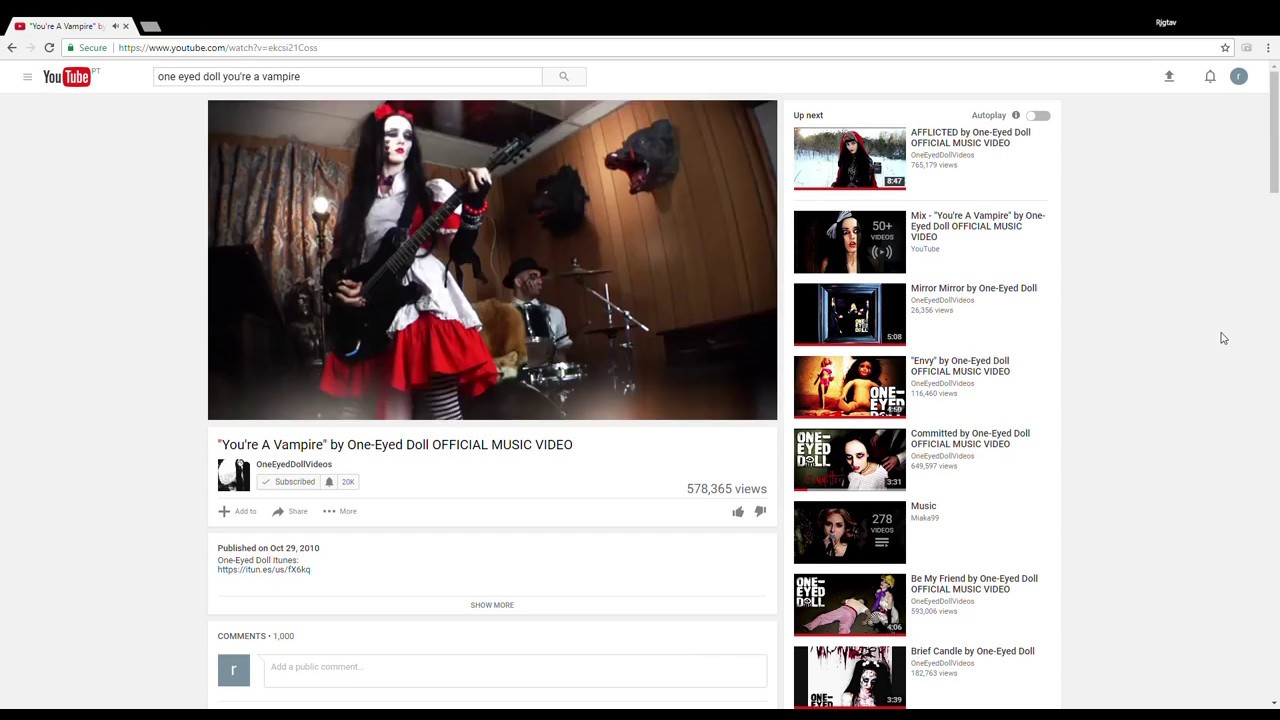This screenshot has width=1280, height=720.
Task: Open Brief Candle video thumbnail
Action: pyautogui.click(x=850, y=677)
